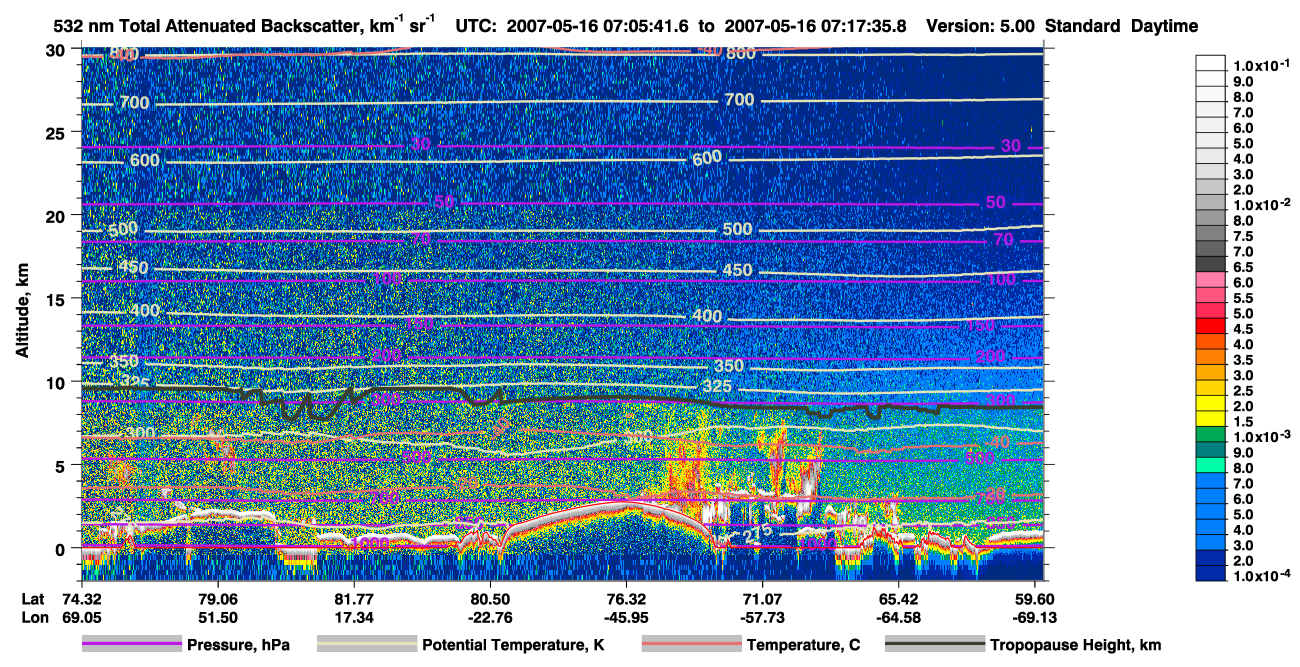Screen dimensions: 1300x667
Task: Click the Potential Temperature, K legend line sample
Action: (x=367, y=646)
